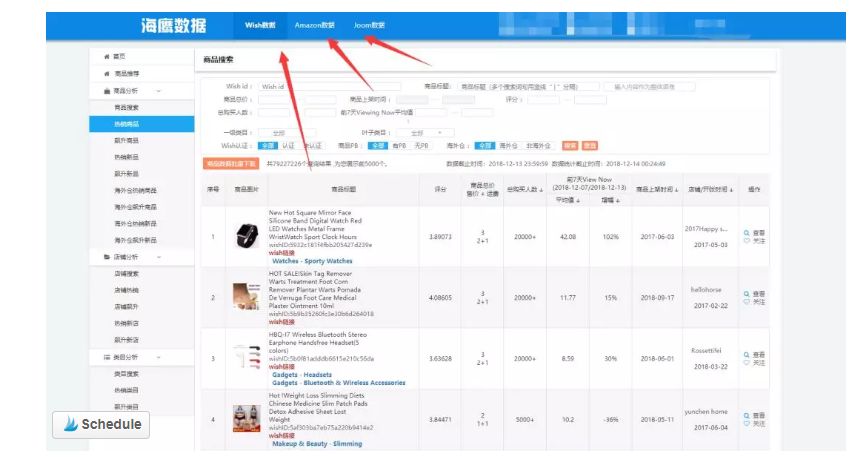Click the list icon next to 类目分析
This screenshot has height=457, width=868.
[x=107, y=357]
